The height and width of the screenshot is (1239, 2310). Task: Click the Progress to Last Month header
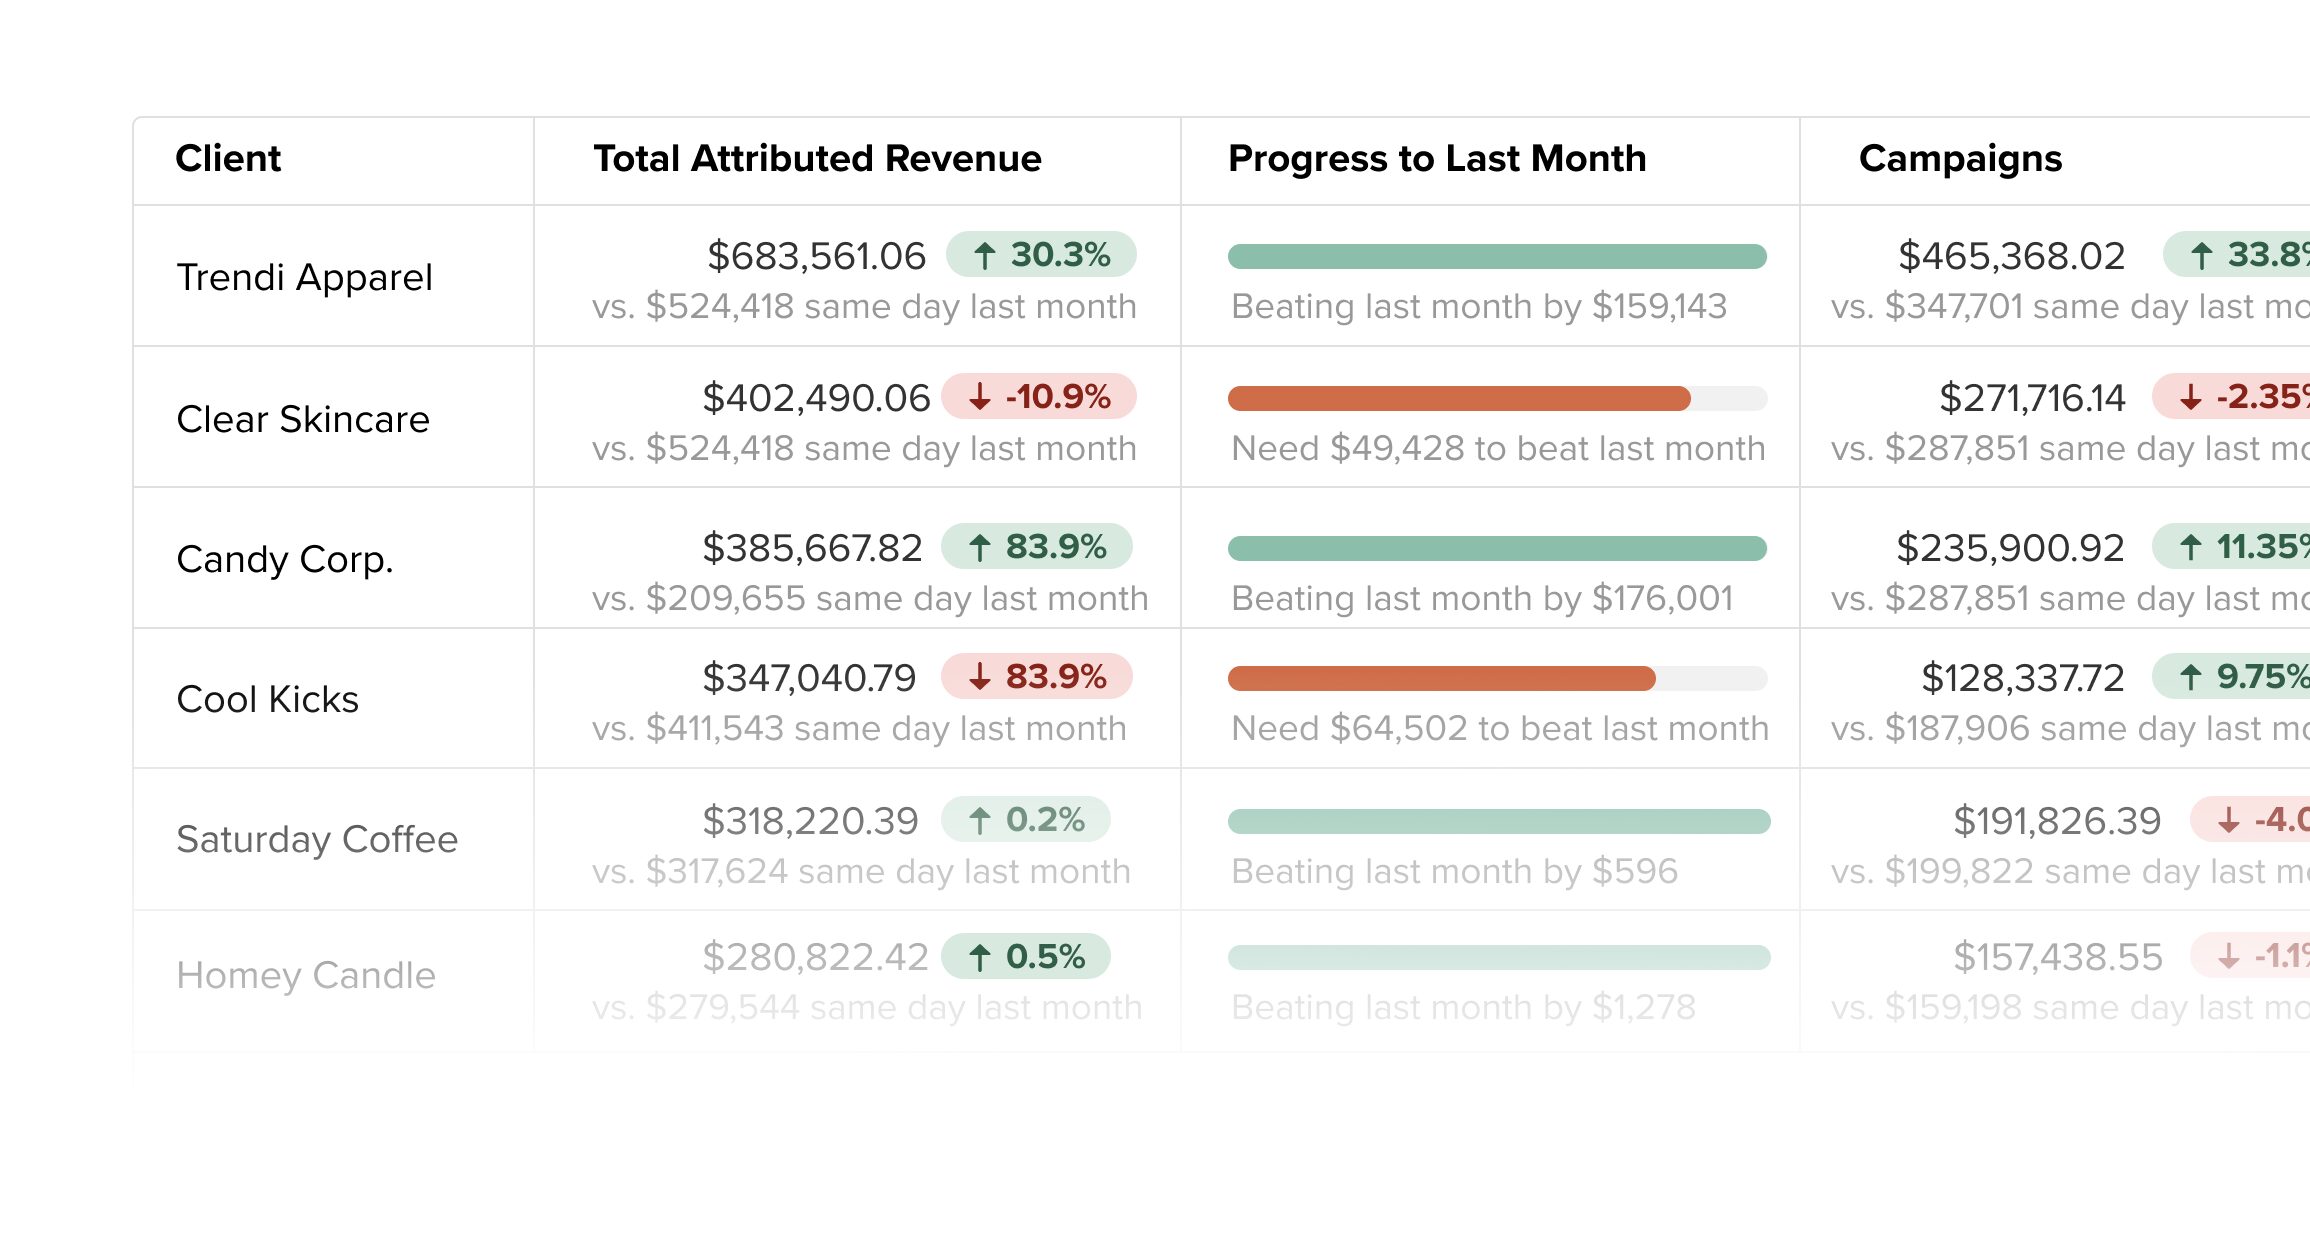pos(1436,159)
